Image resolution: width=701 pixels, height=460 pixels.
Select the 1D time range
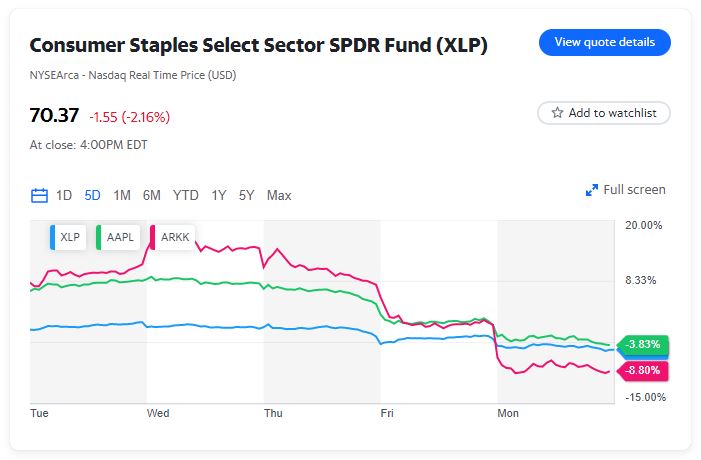pos(64,195)
